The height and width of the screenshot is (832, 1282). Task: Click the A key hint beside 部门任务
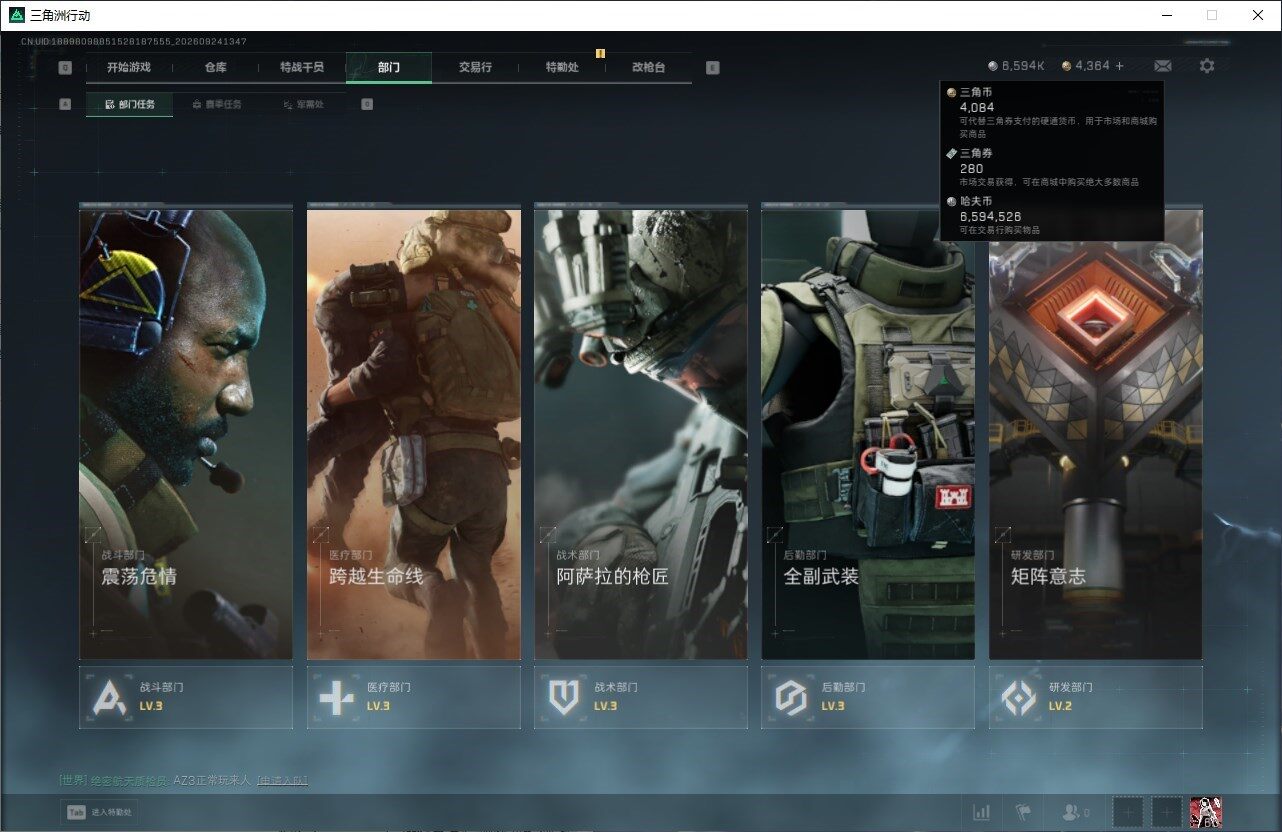point(65,104)
